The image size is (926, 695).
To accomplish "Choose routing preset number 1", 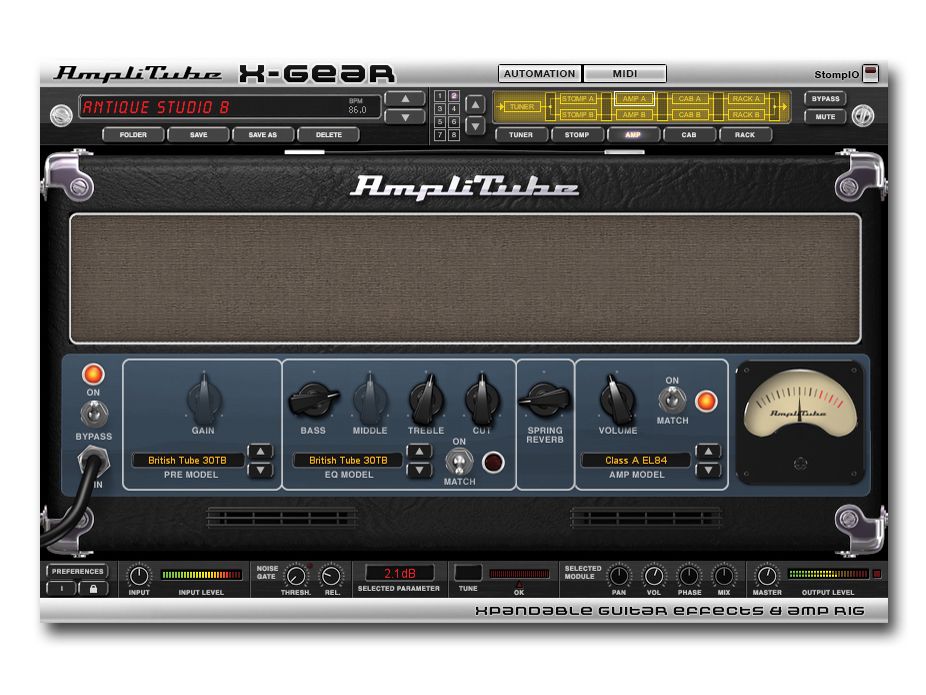I will pos(440,96).
